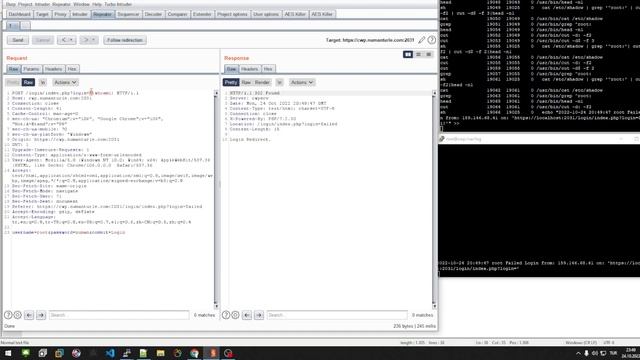Open the User options tab
The image size is (640, 360).
(266, 14)
